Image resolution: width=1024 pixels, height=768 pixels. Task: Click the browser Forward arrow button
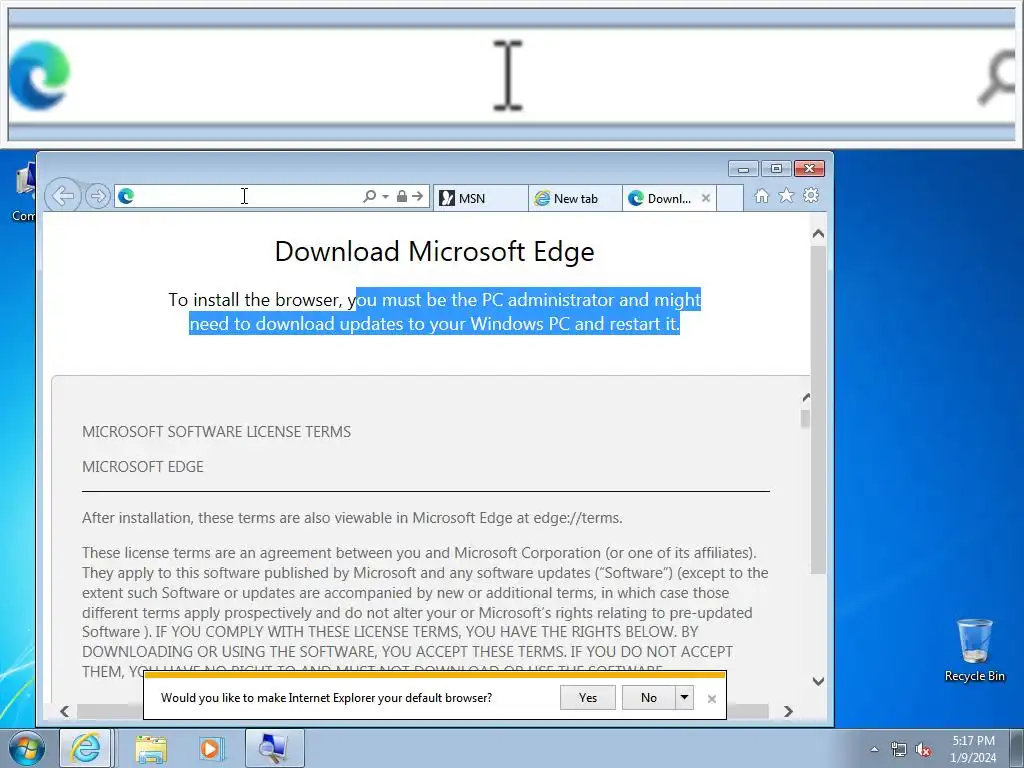click(98, 196)
